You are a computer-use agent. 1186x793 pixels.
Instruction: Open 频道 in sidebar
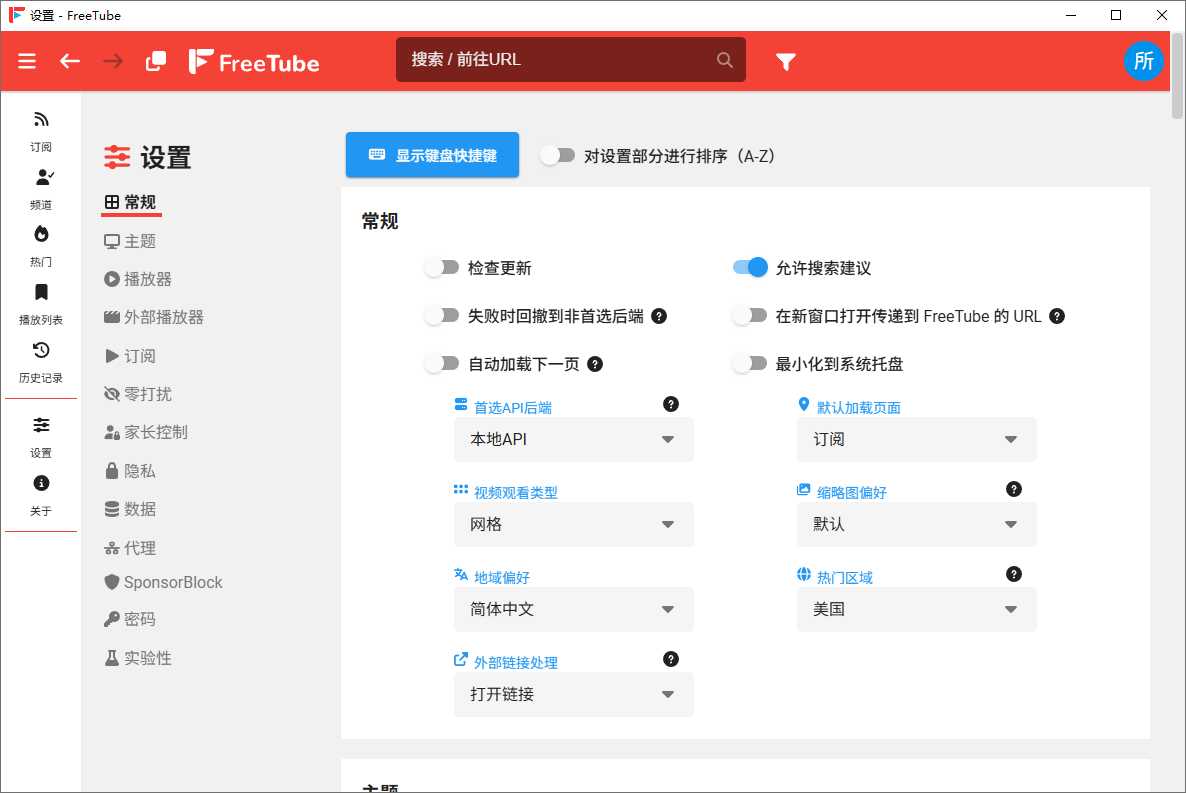[41, 188]
